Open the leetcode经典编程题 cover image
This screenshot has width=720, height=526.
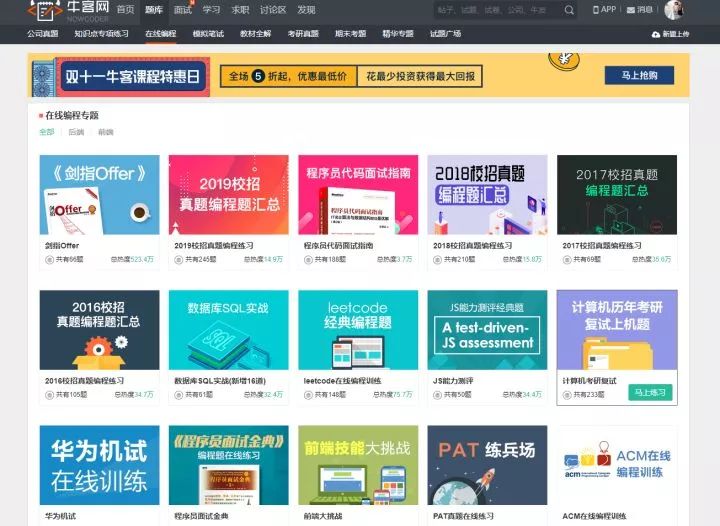coord(358,330)
